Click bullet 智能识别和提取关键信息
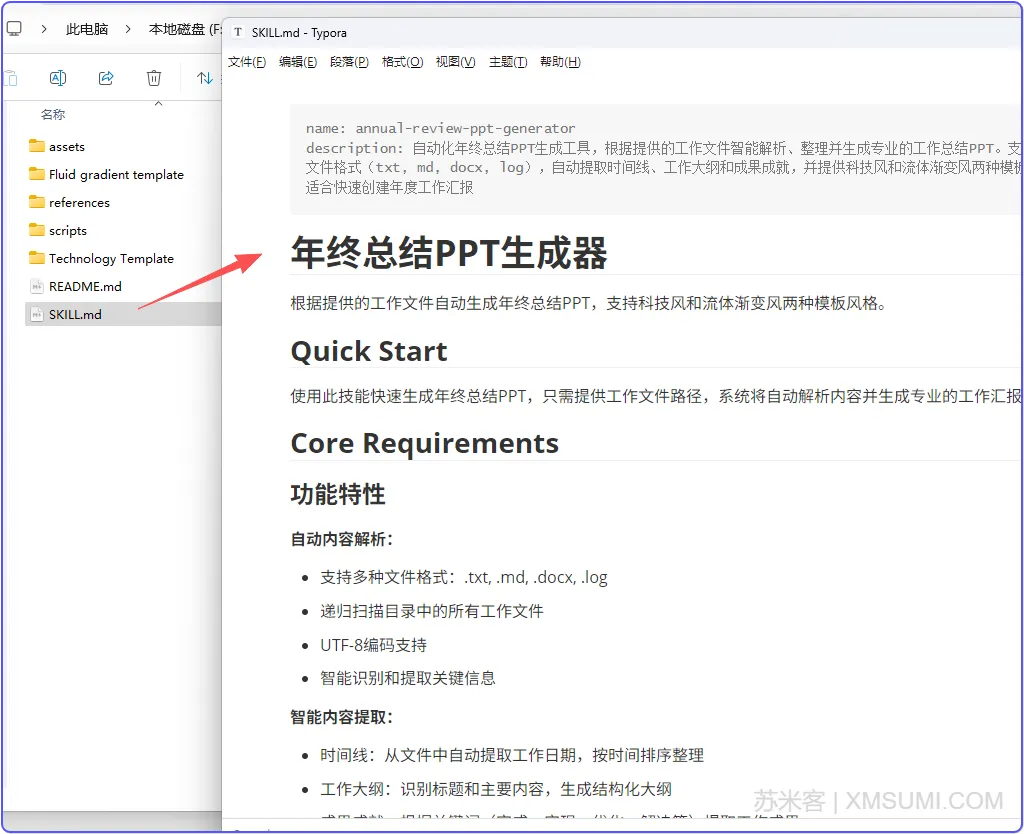 [x=408, y=679]
